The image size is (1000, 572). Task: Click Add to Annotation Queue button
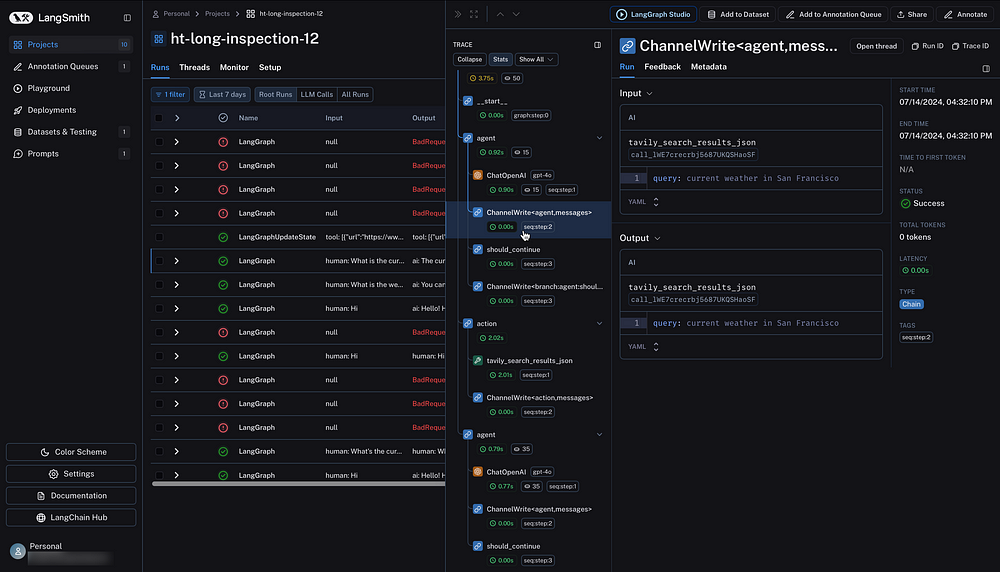pyautogui.click(x=834, y=14)
